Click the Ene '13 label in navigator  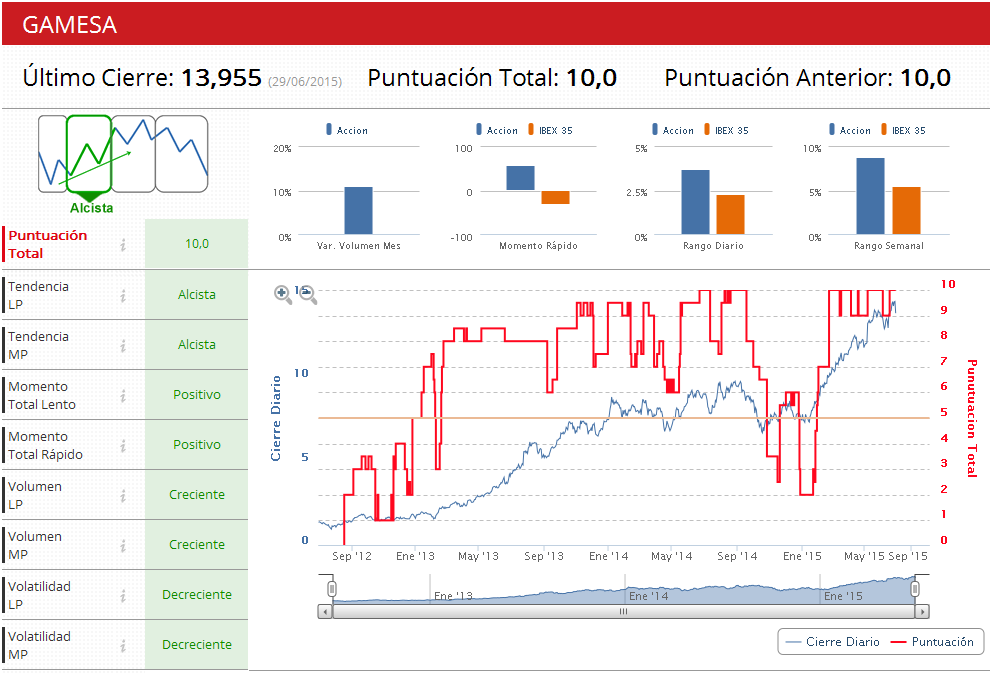point(453,596)
